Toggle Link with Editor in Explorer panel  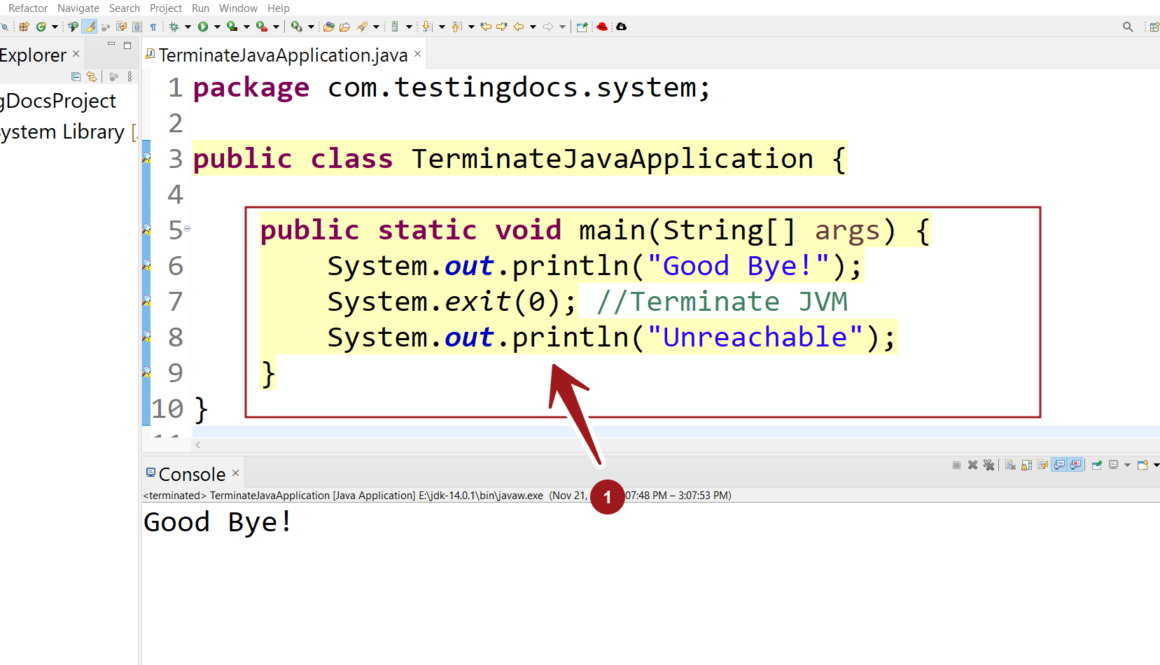pos(91,77)
